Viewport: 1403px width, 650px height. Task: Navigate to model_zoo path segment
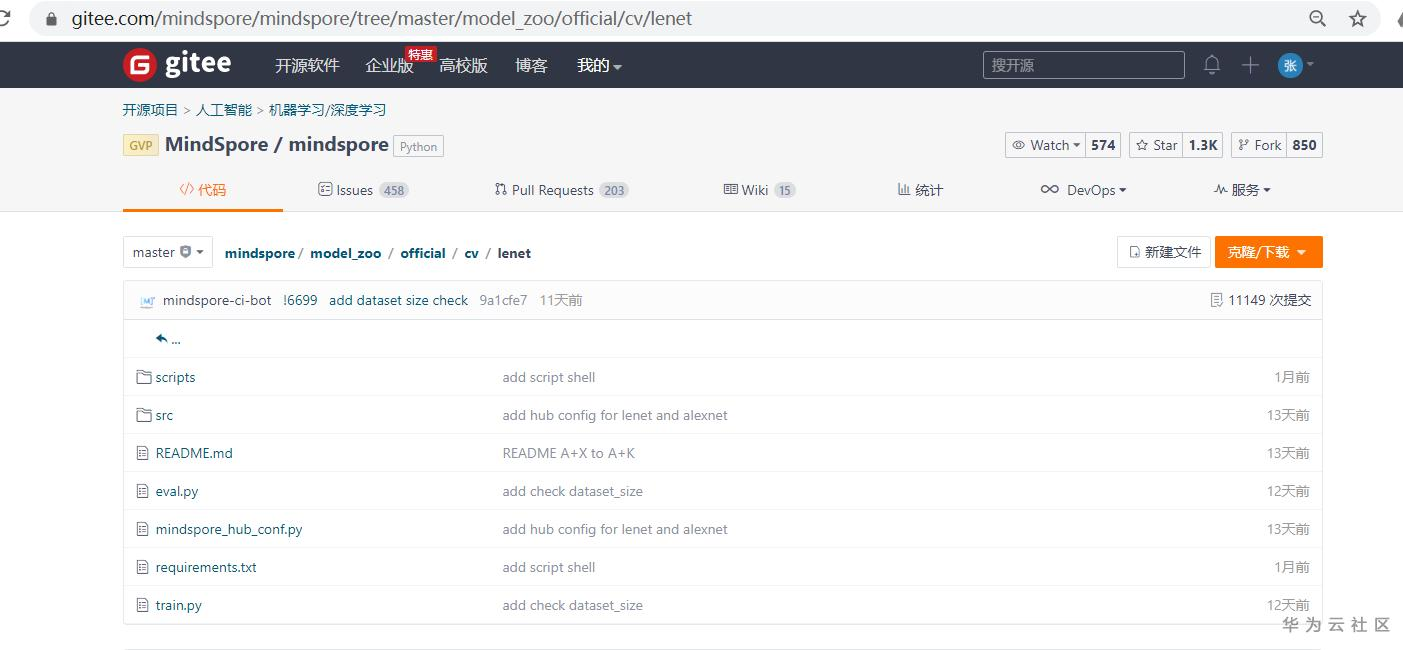click(x=346, y=253)
